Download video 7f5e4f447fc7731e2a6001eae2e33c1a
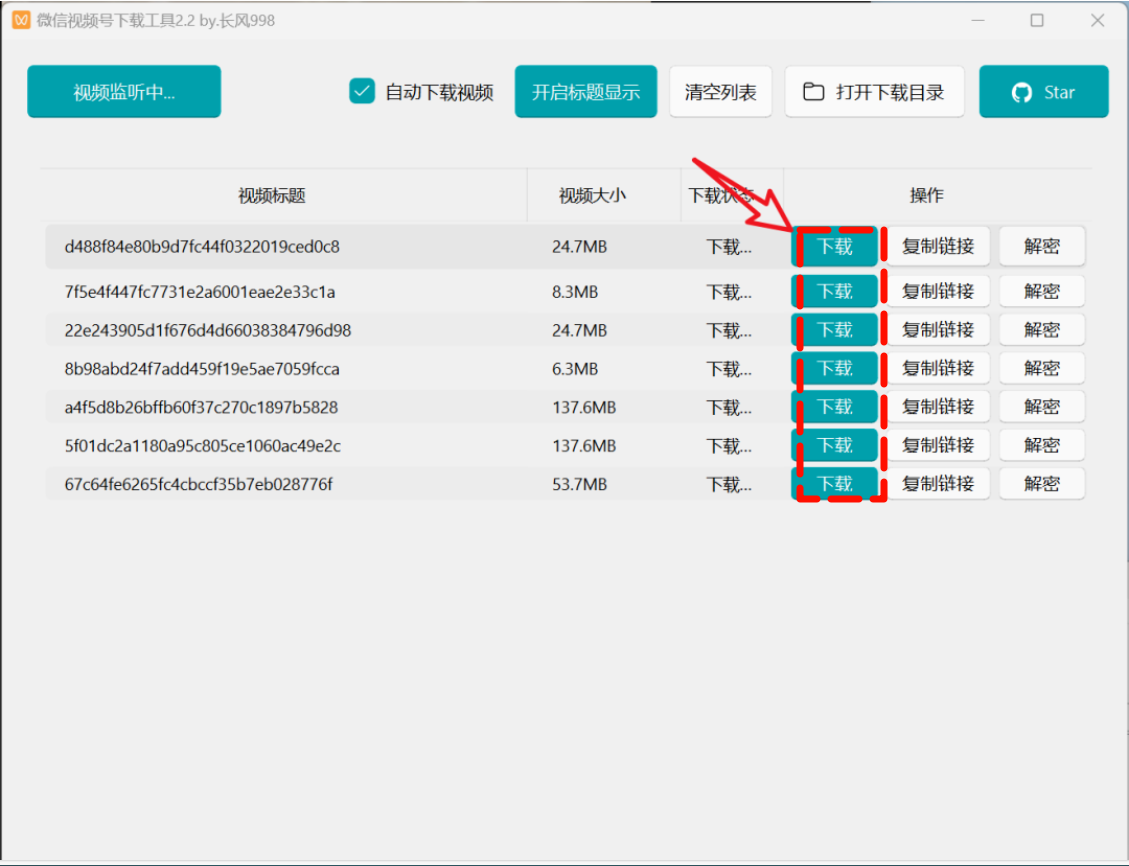 click(835, 292)
